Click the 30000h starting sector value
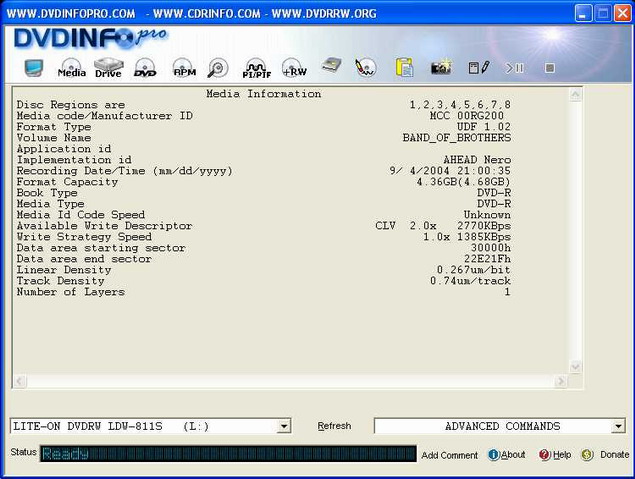Screen dimensions: 635x479 [x=491, y=248]
